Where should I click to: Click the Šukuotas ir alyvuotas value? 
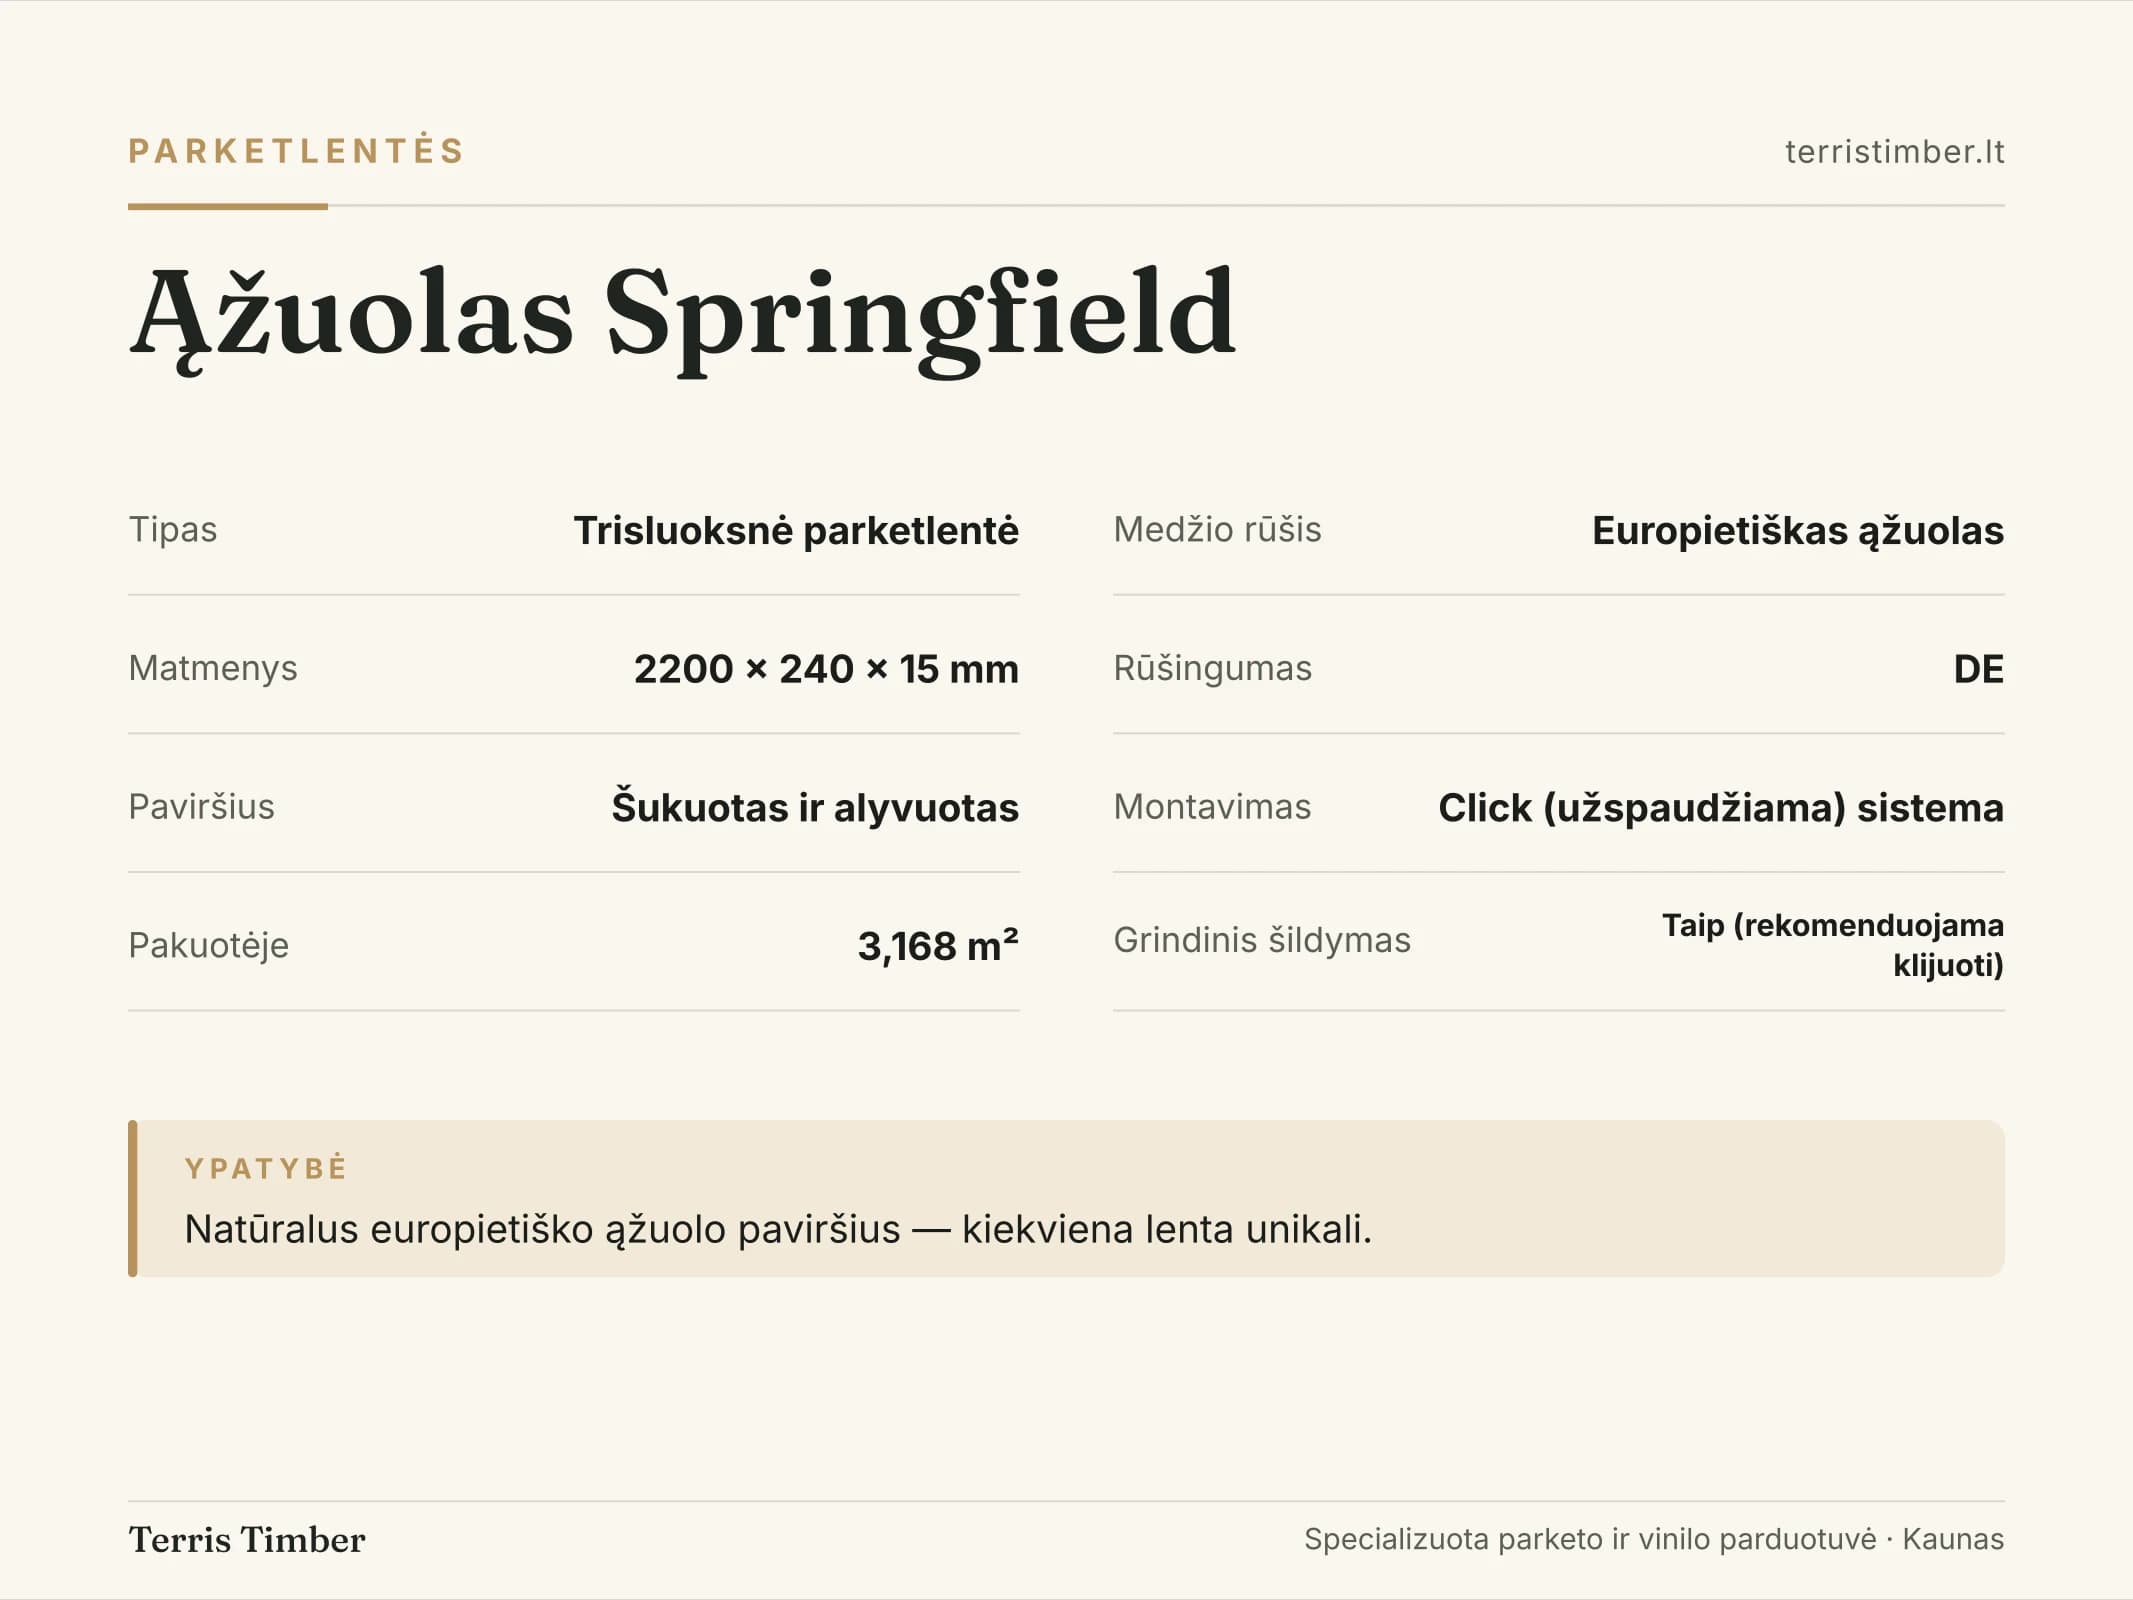(x=815, y=808)
